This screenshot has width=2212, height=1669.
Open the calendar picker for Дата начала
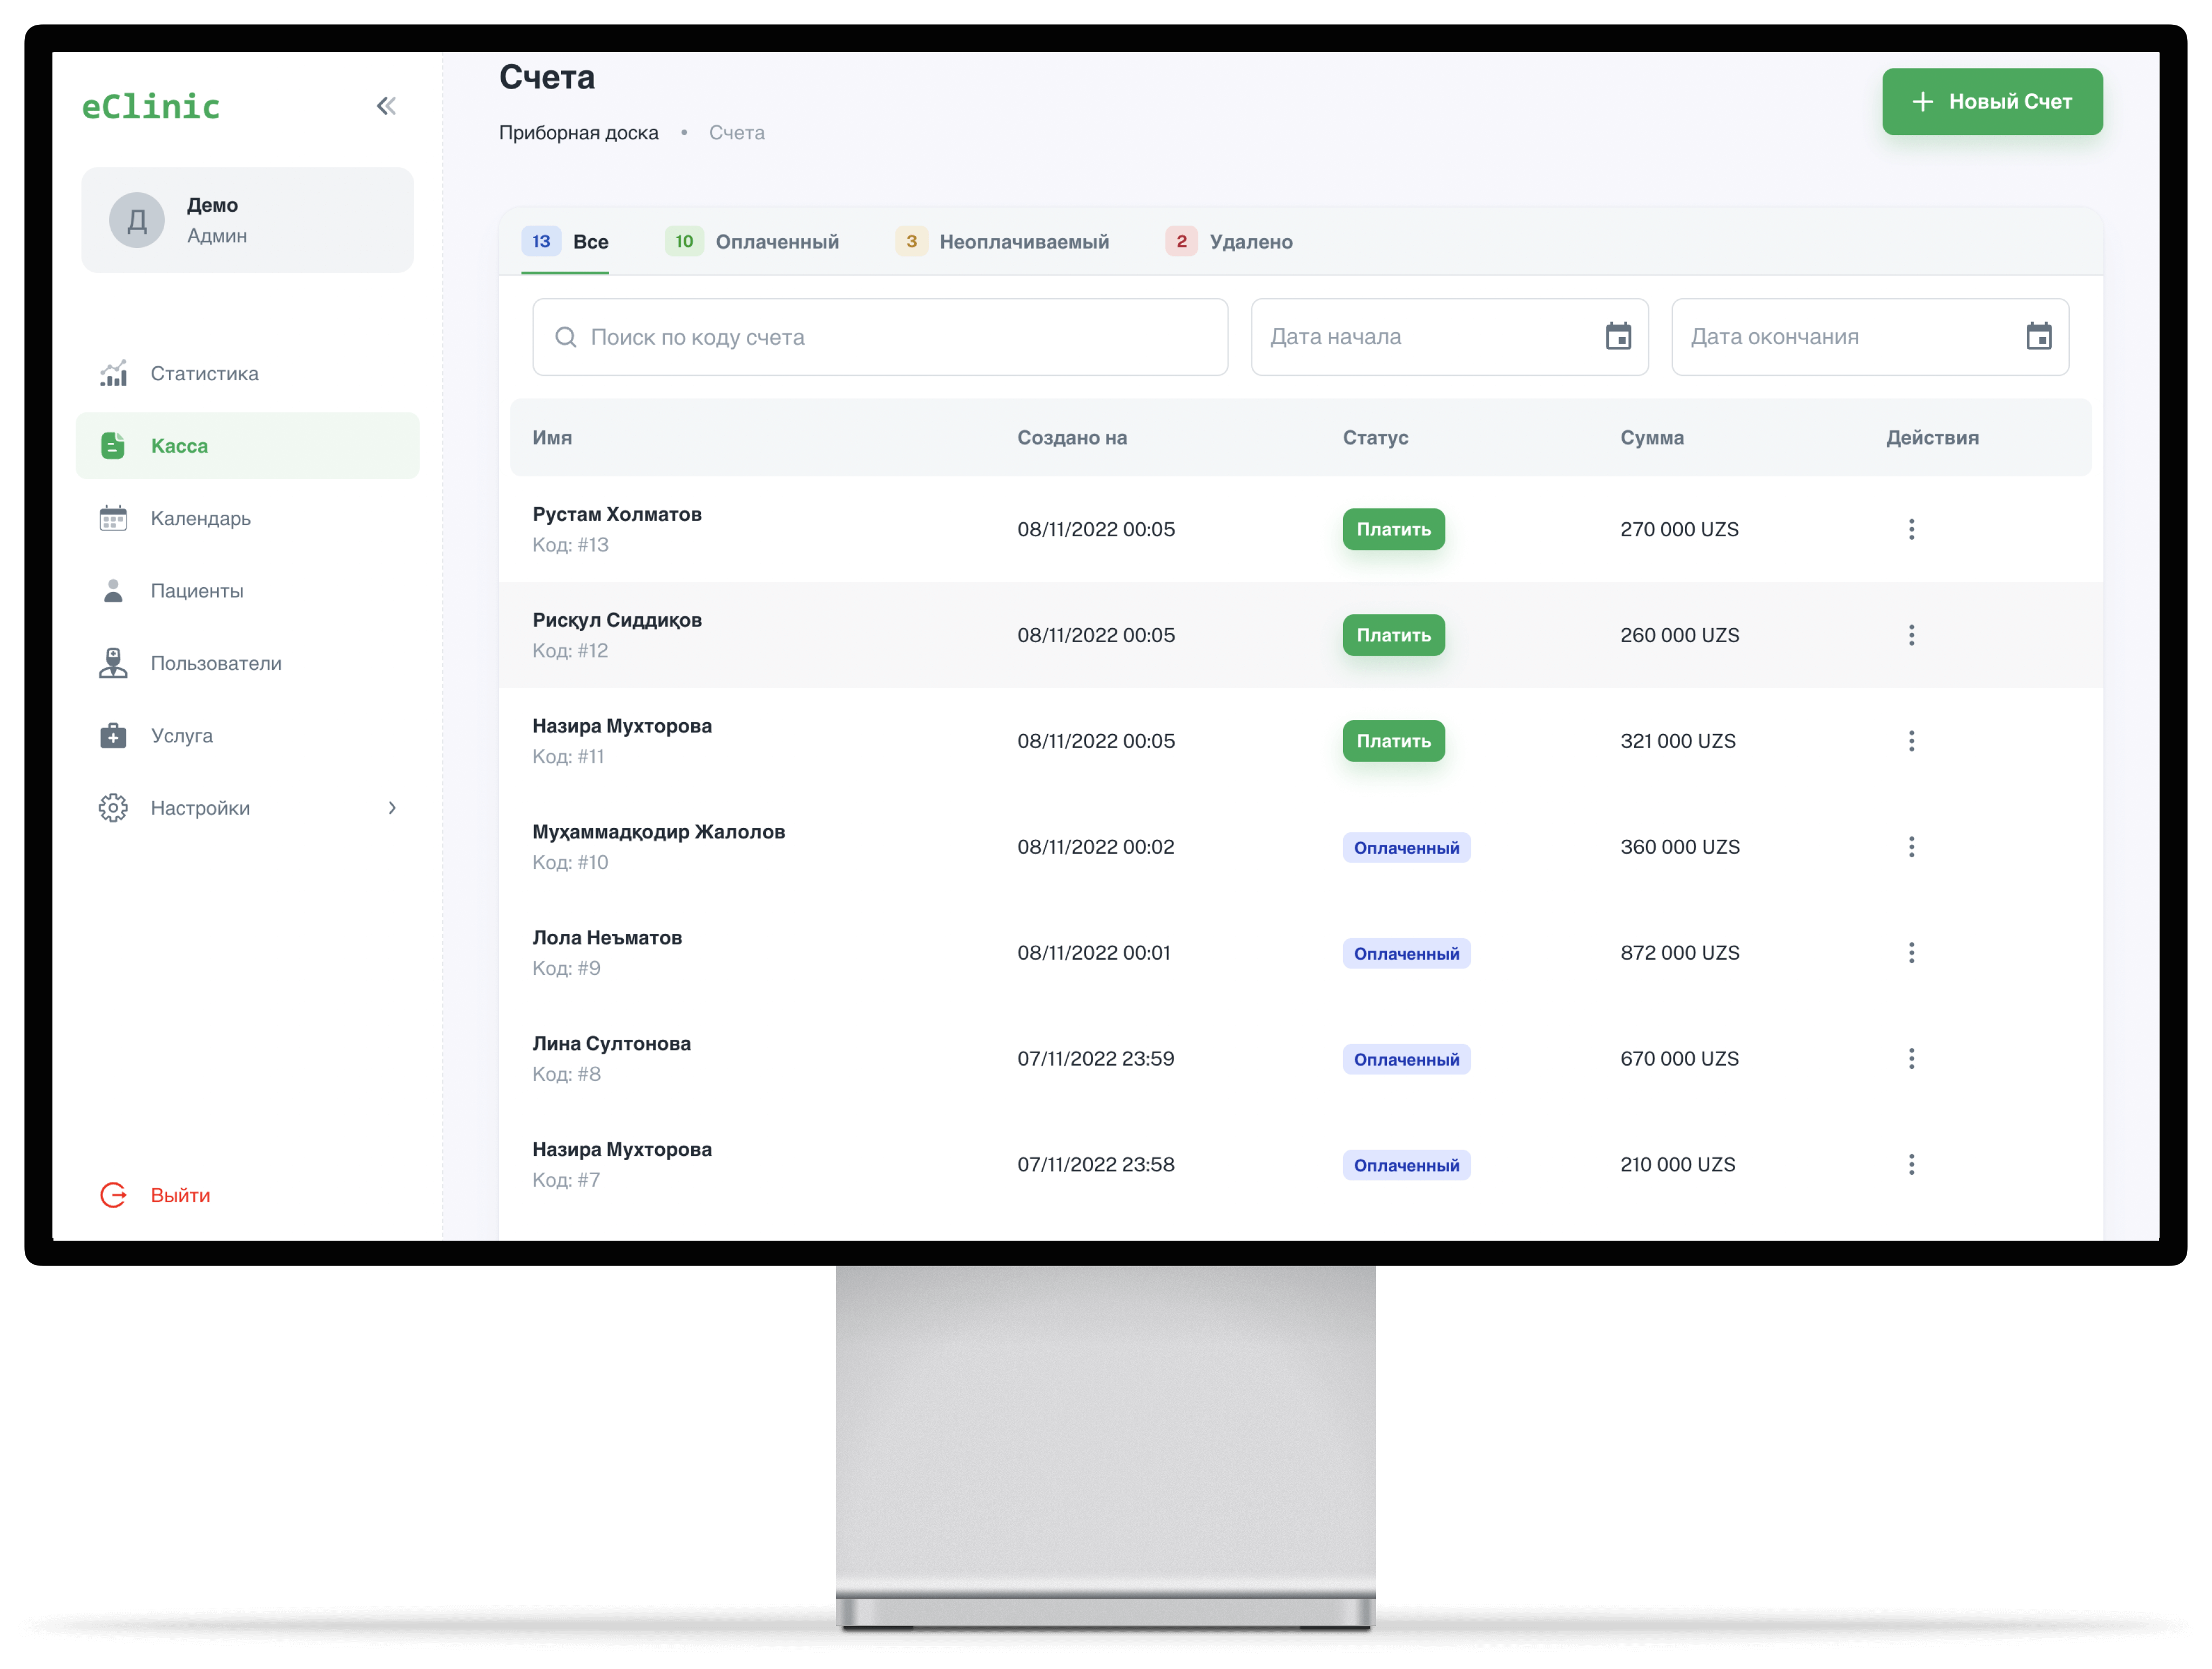pos(1618,337)
